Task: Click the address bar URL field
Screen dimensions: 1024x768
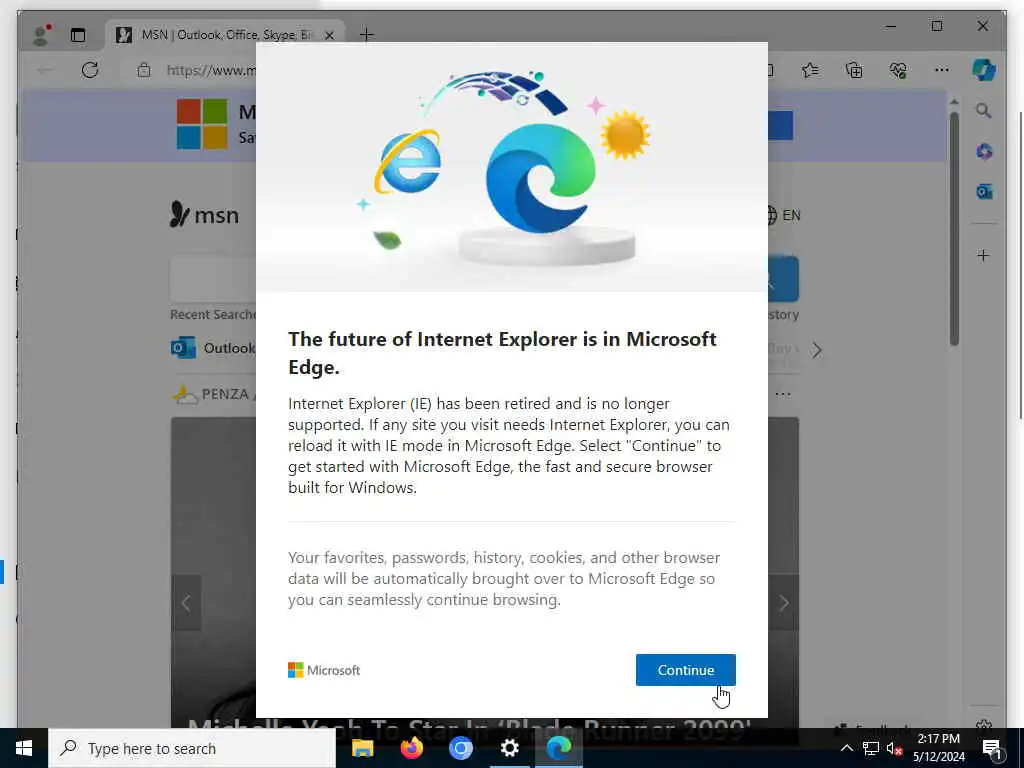Action: pyautogui.click(x=210, y=70)
